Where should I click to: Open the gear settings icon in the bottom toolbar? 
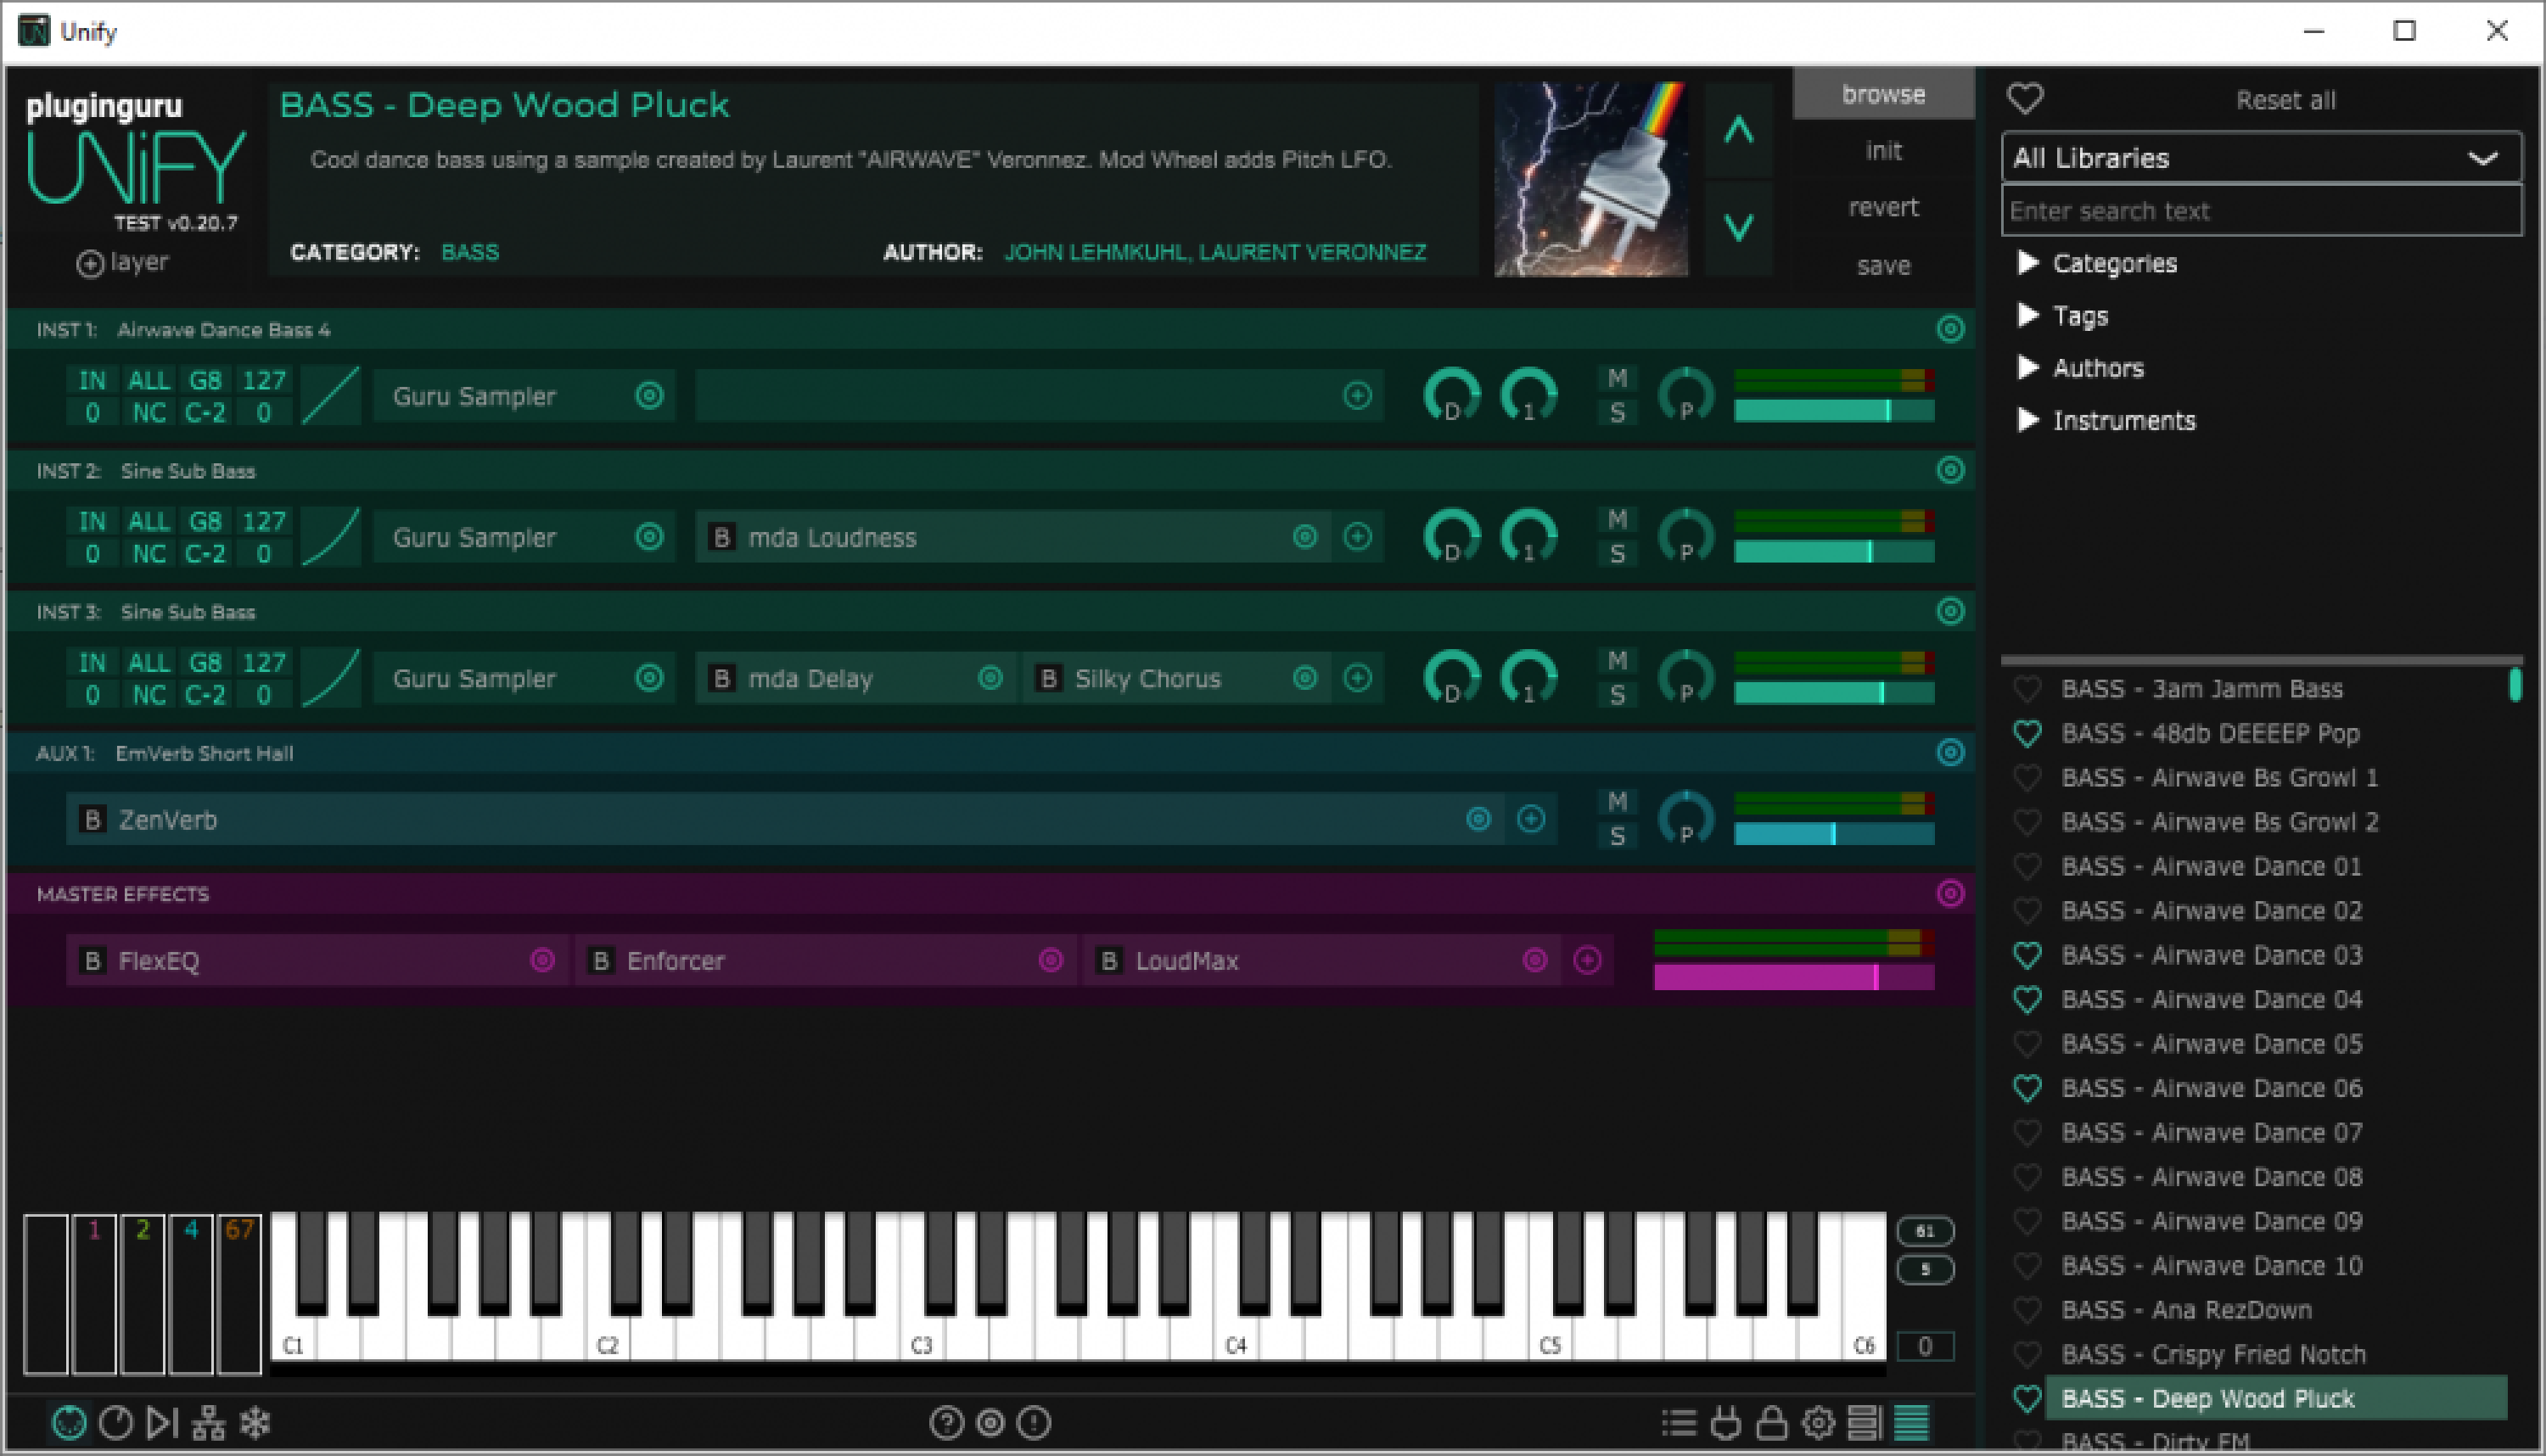[x=1818, y=1421]
